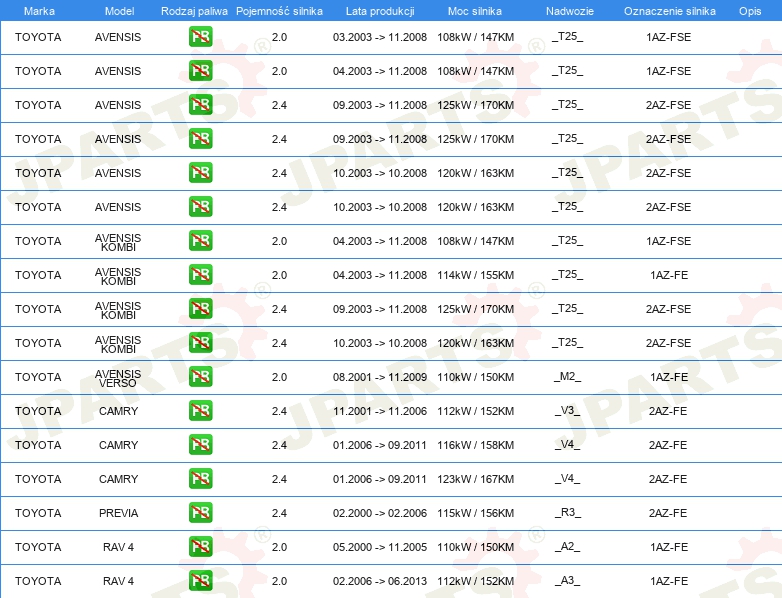Select 2AZ-FE engine code in PREVIA row

668,513
